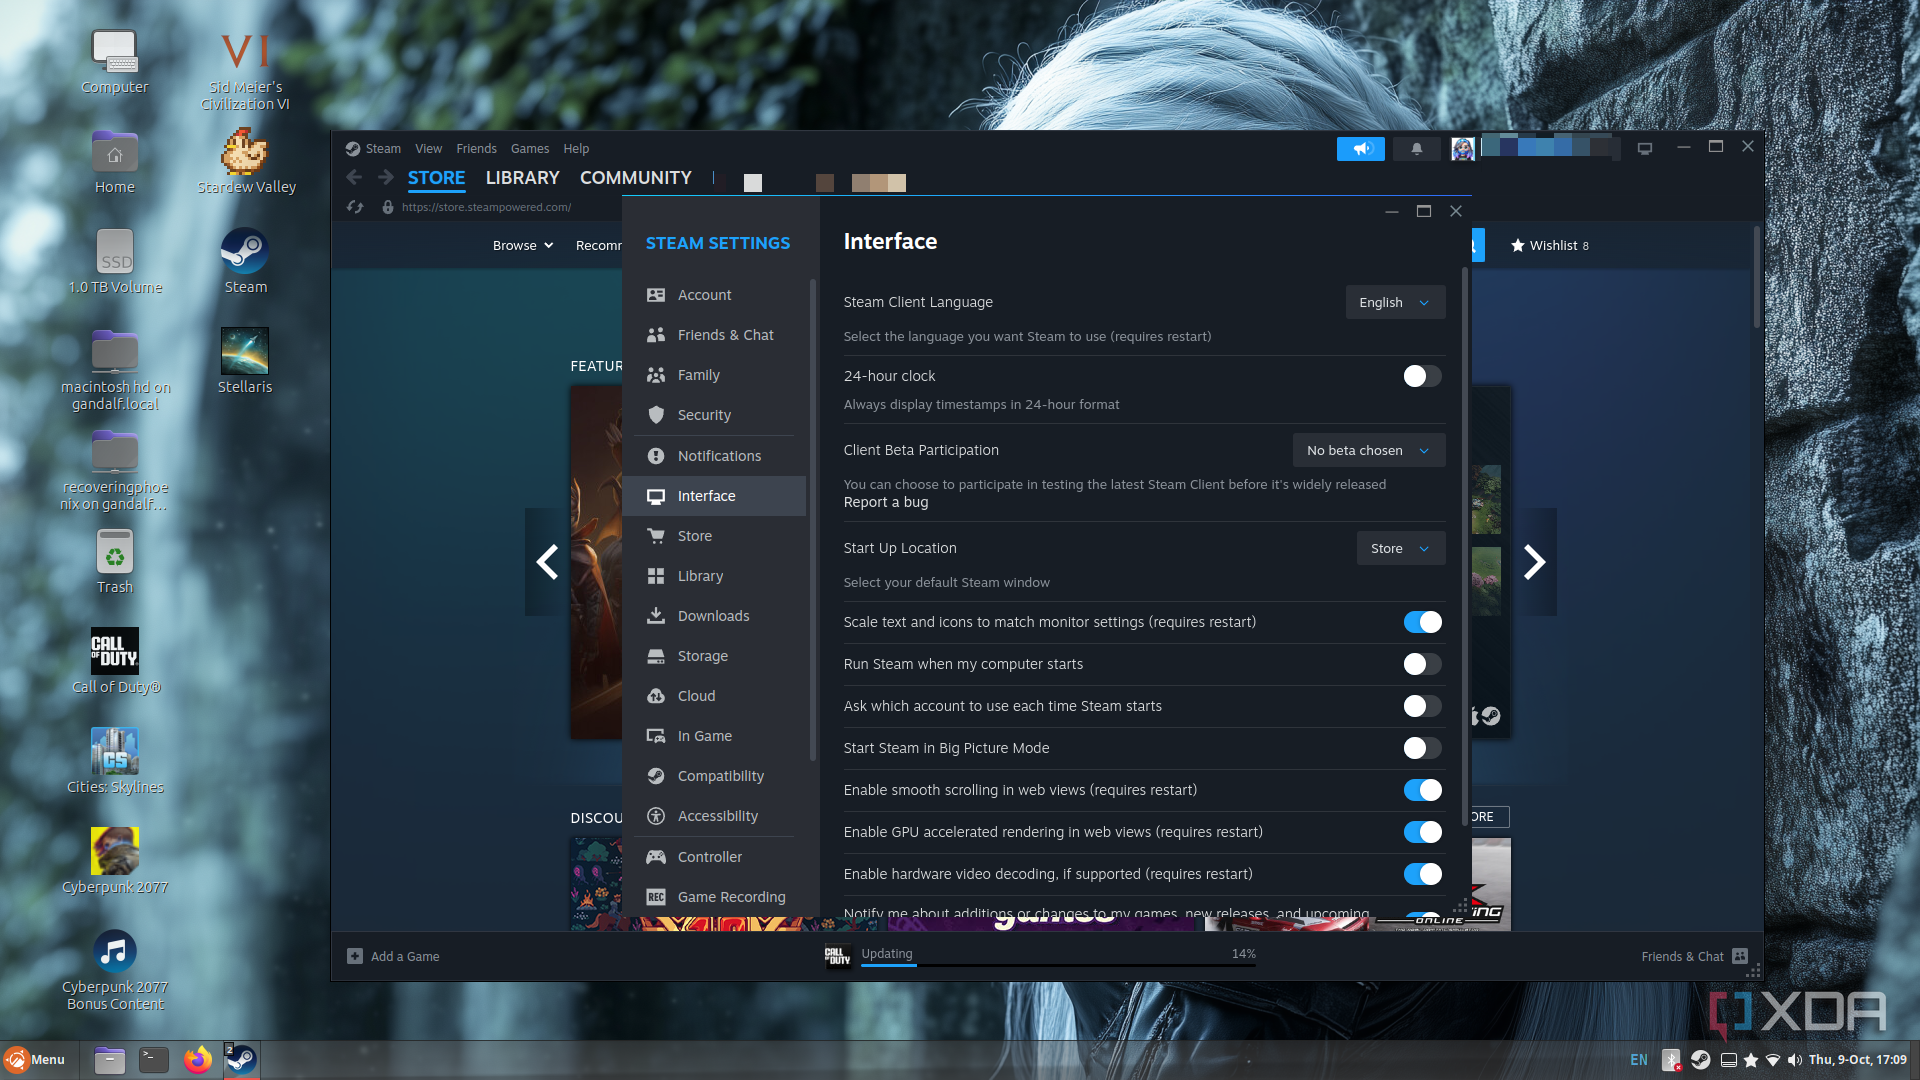
Task: Open the Security settings category
Action: tap(714, 415)
